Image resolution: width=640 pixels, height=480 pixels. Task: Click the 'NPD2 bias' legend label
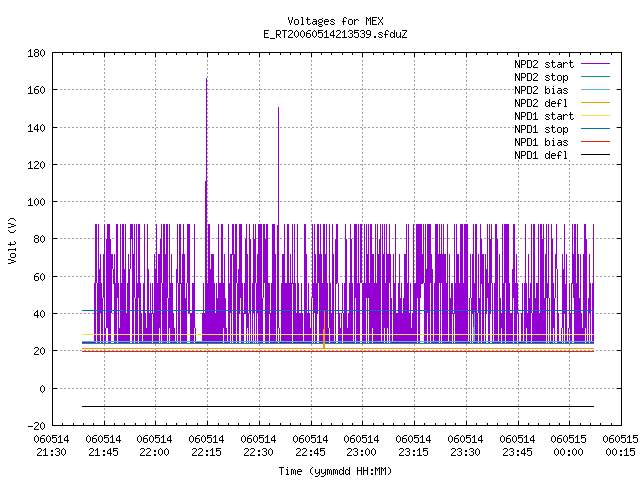[541, 90]
